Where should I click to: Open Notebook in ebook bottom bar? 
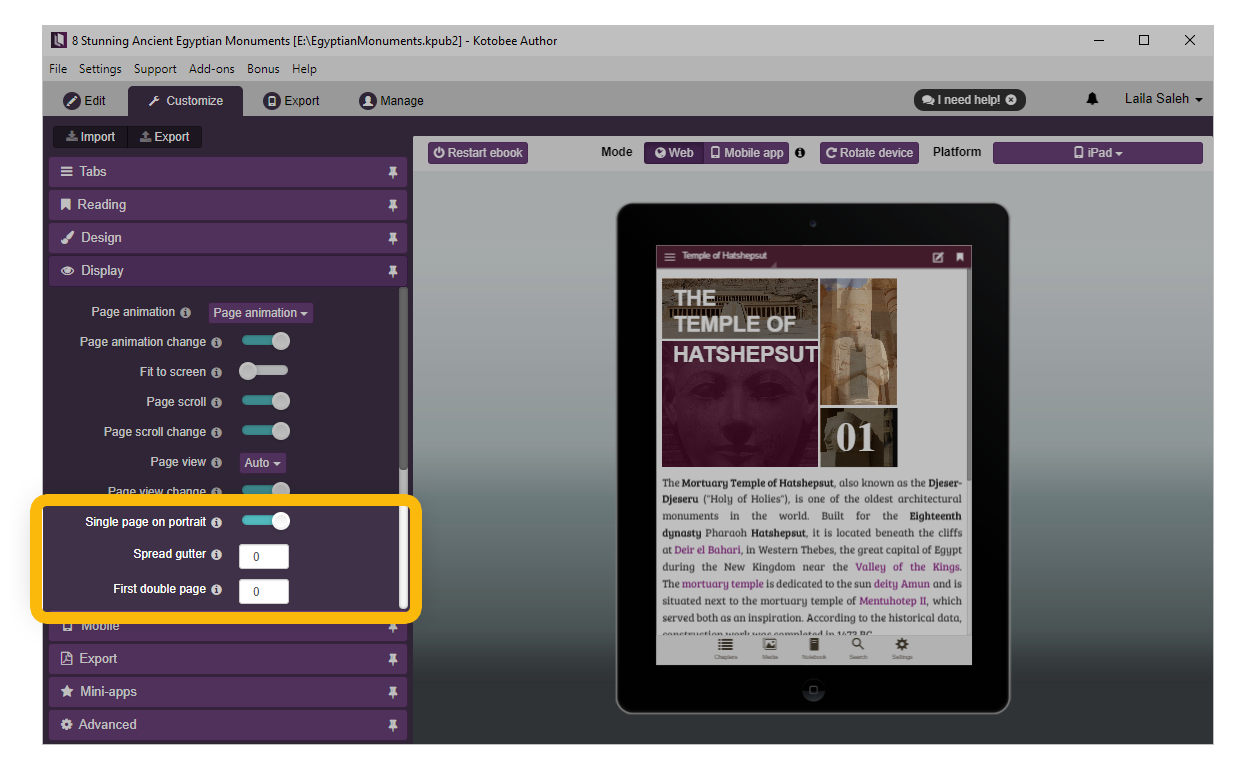coord(814,649)
